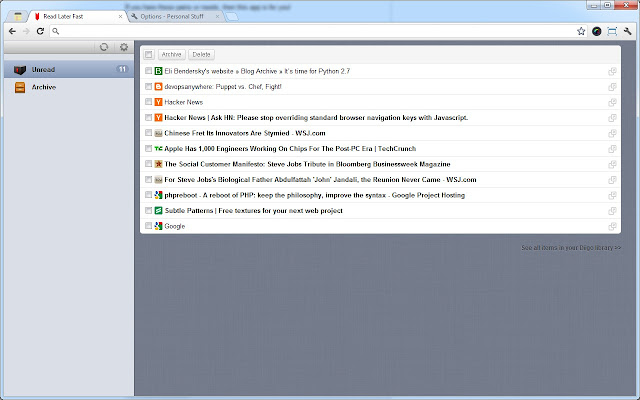Image resolution: width=640 pixels, height=400 pixels.
Task: Open page icon for Apple Engineers row
Action: [612, 149]
